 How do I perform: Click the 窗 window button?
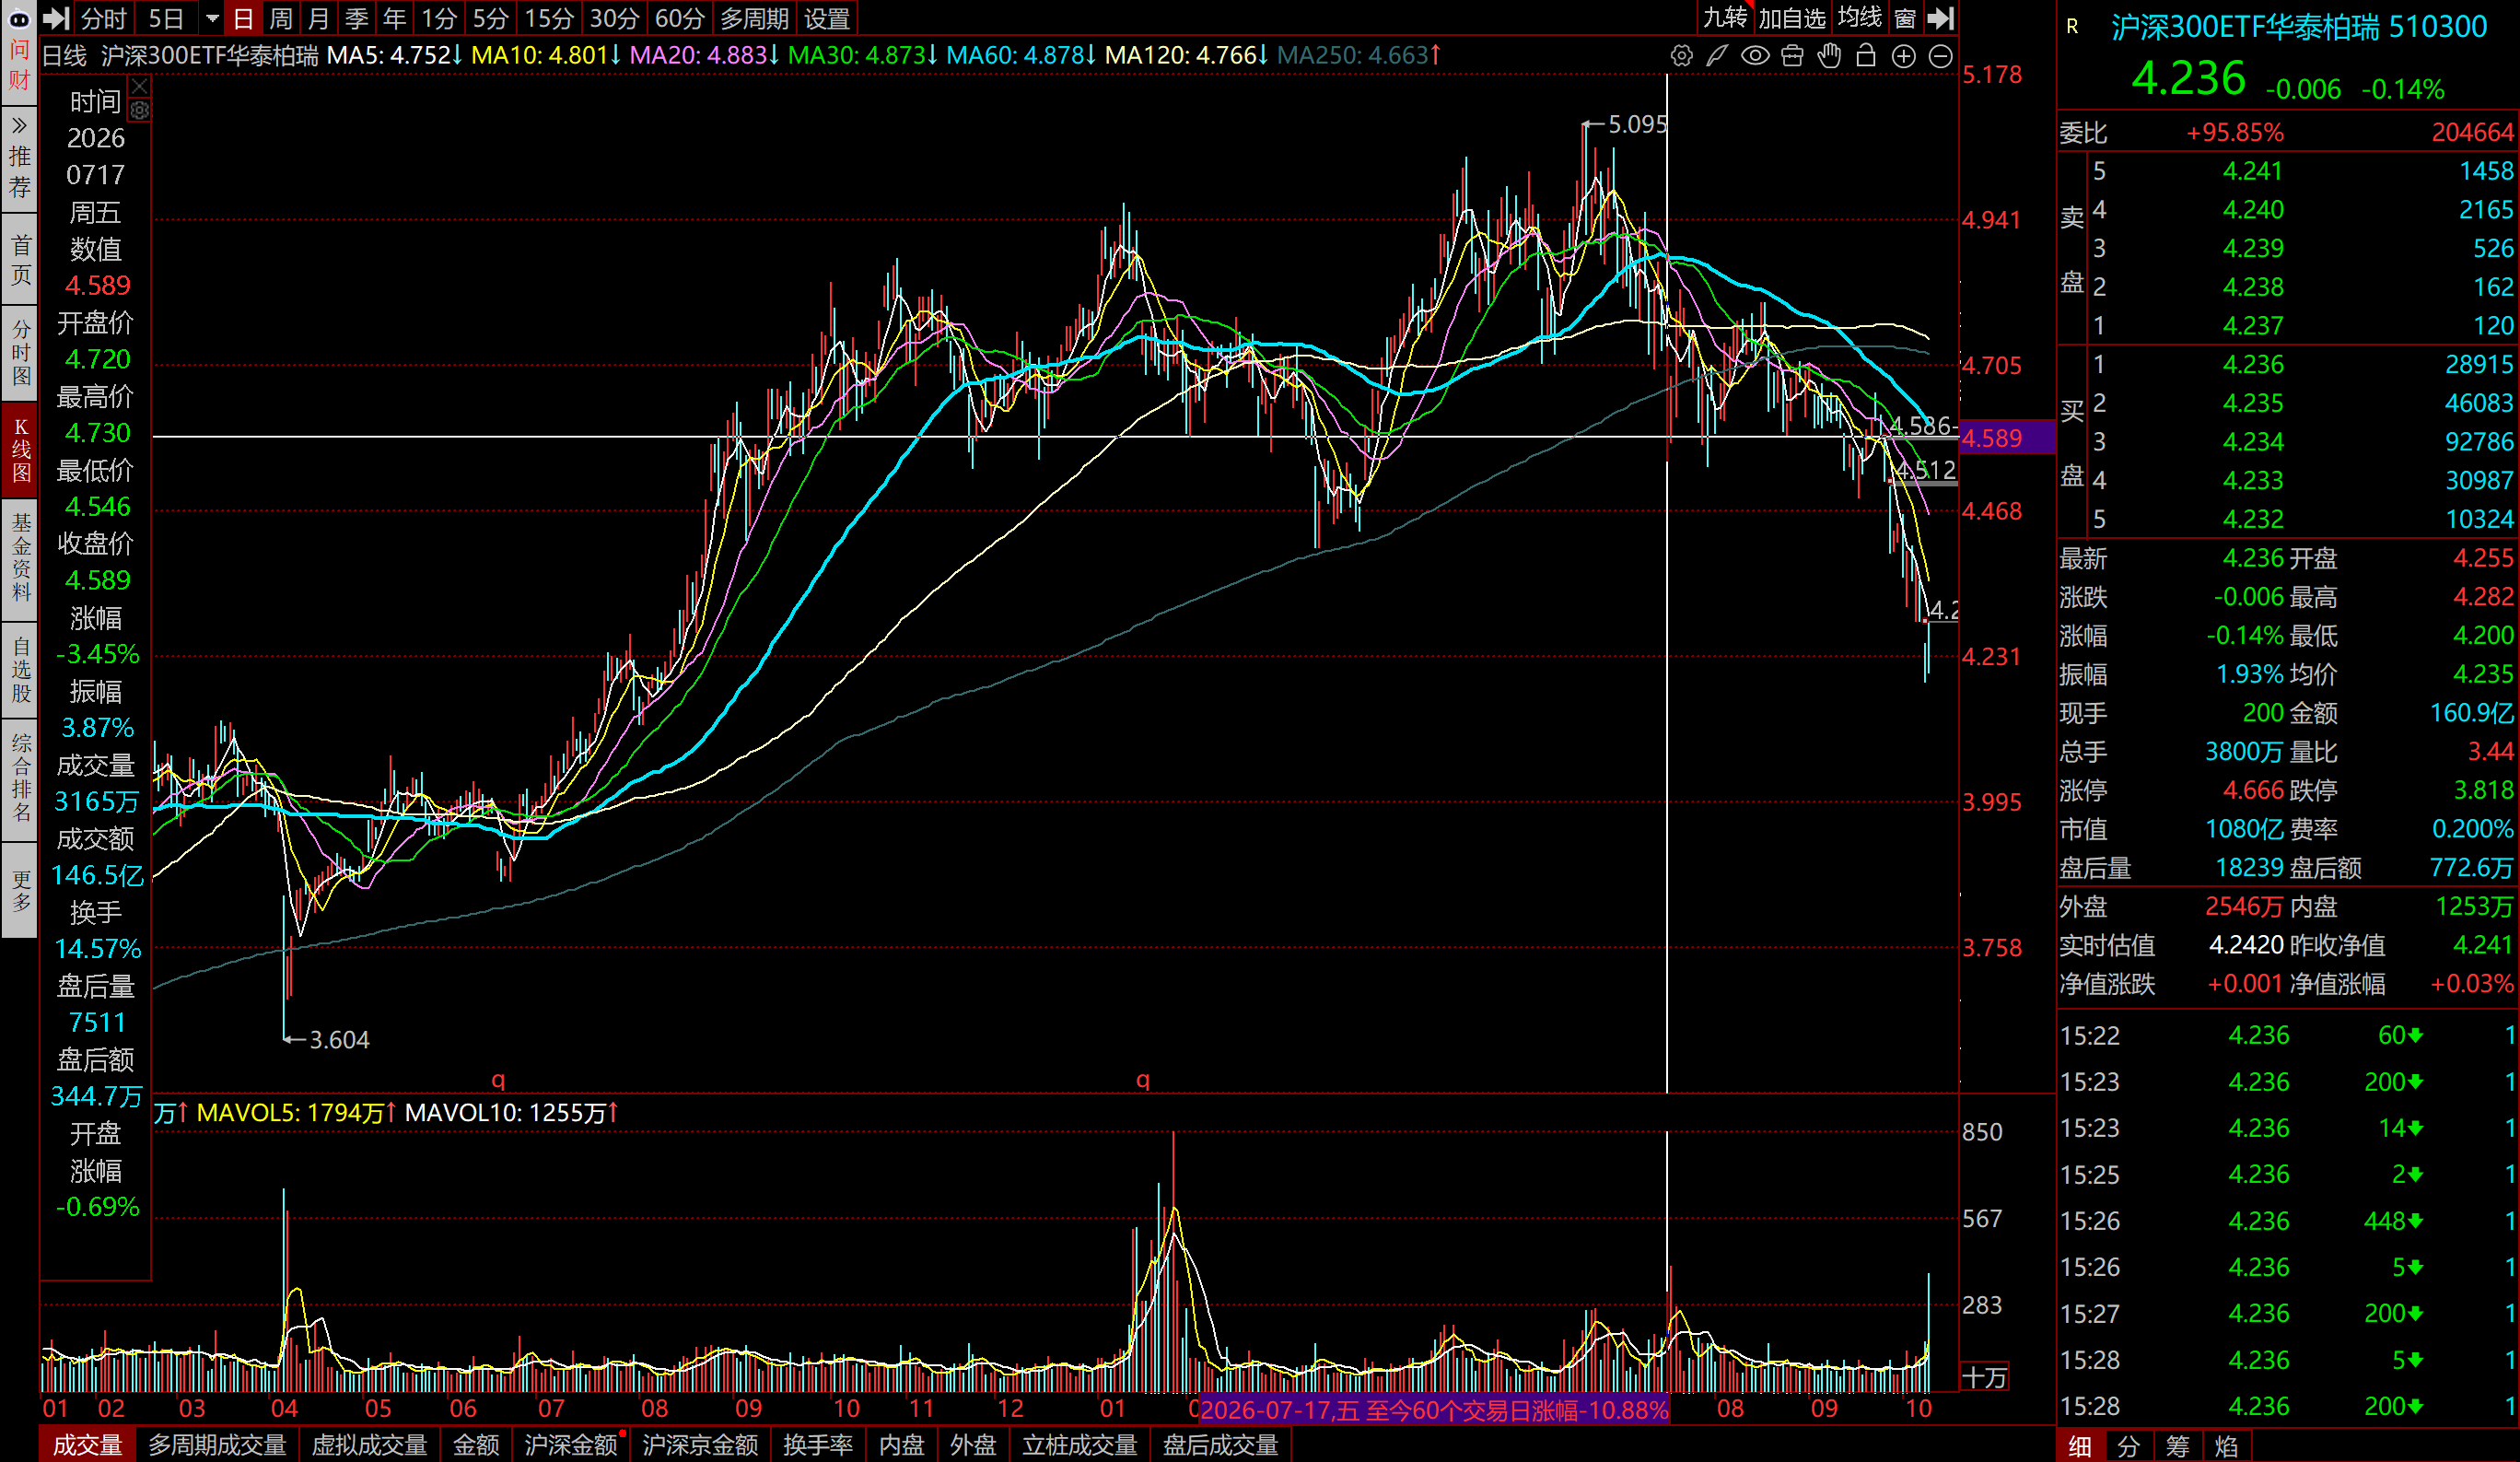(x=1905, y=17)
